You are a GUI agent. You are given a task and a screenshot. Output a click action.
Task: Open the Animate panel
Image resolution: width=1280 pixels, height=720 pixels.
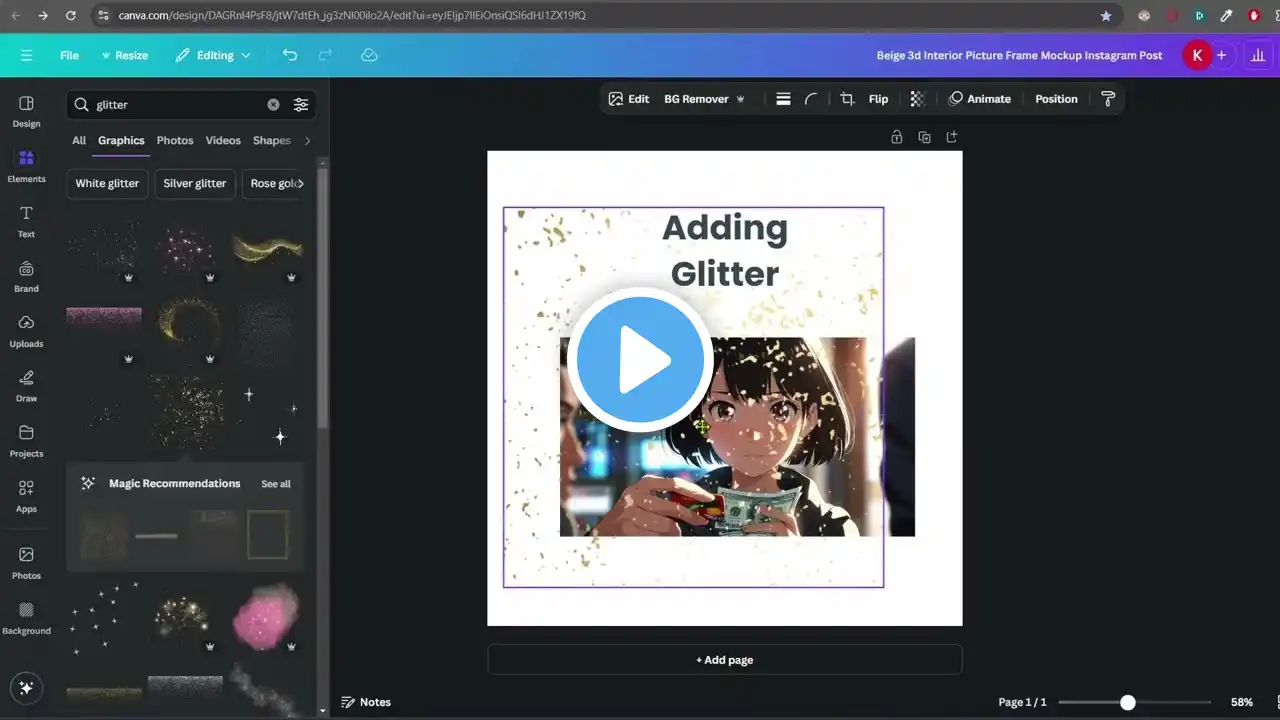click(x=980, y=99)
